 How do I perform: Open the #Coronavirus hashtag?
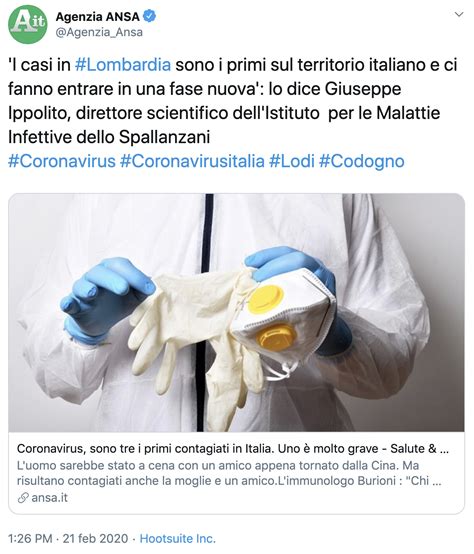62,161
